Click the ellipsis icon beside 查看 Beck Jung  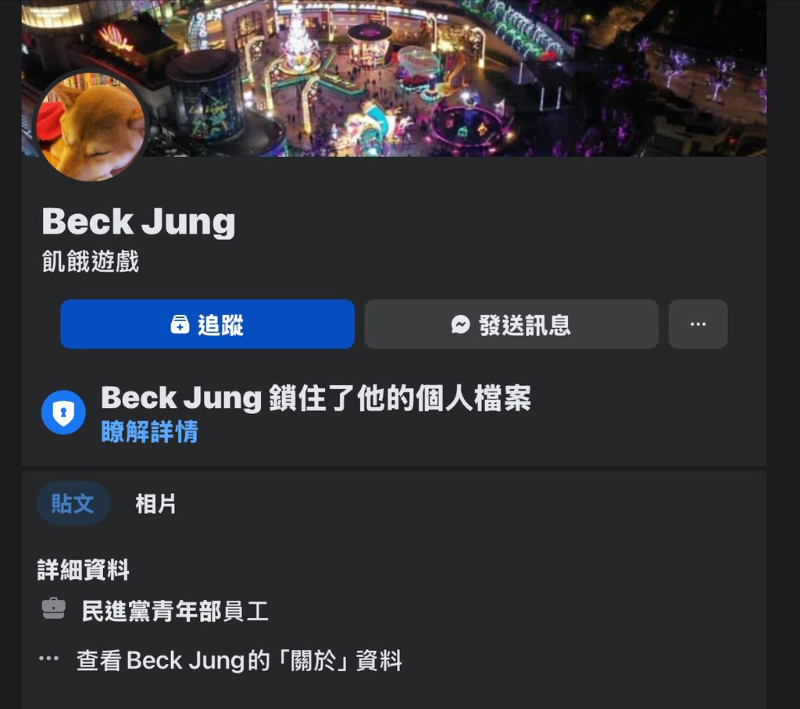click(x=49, y=658)
